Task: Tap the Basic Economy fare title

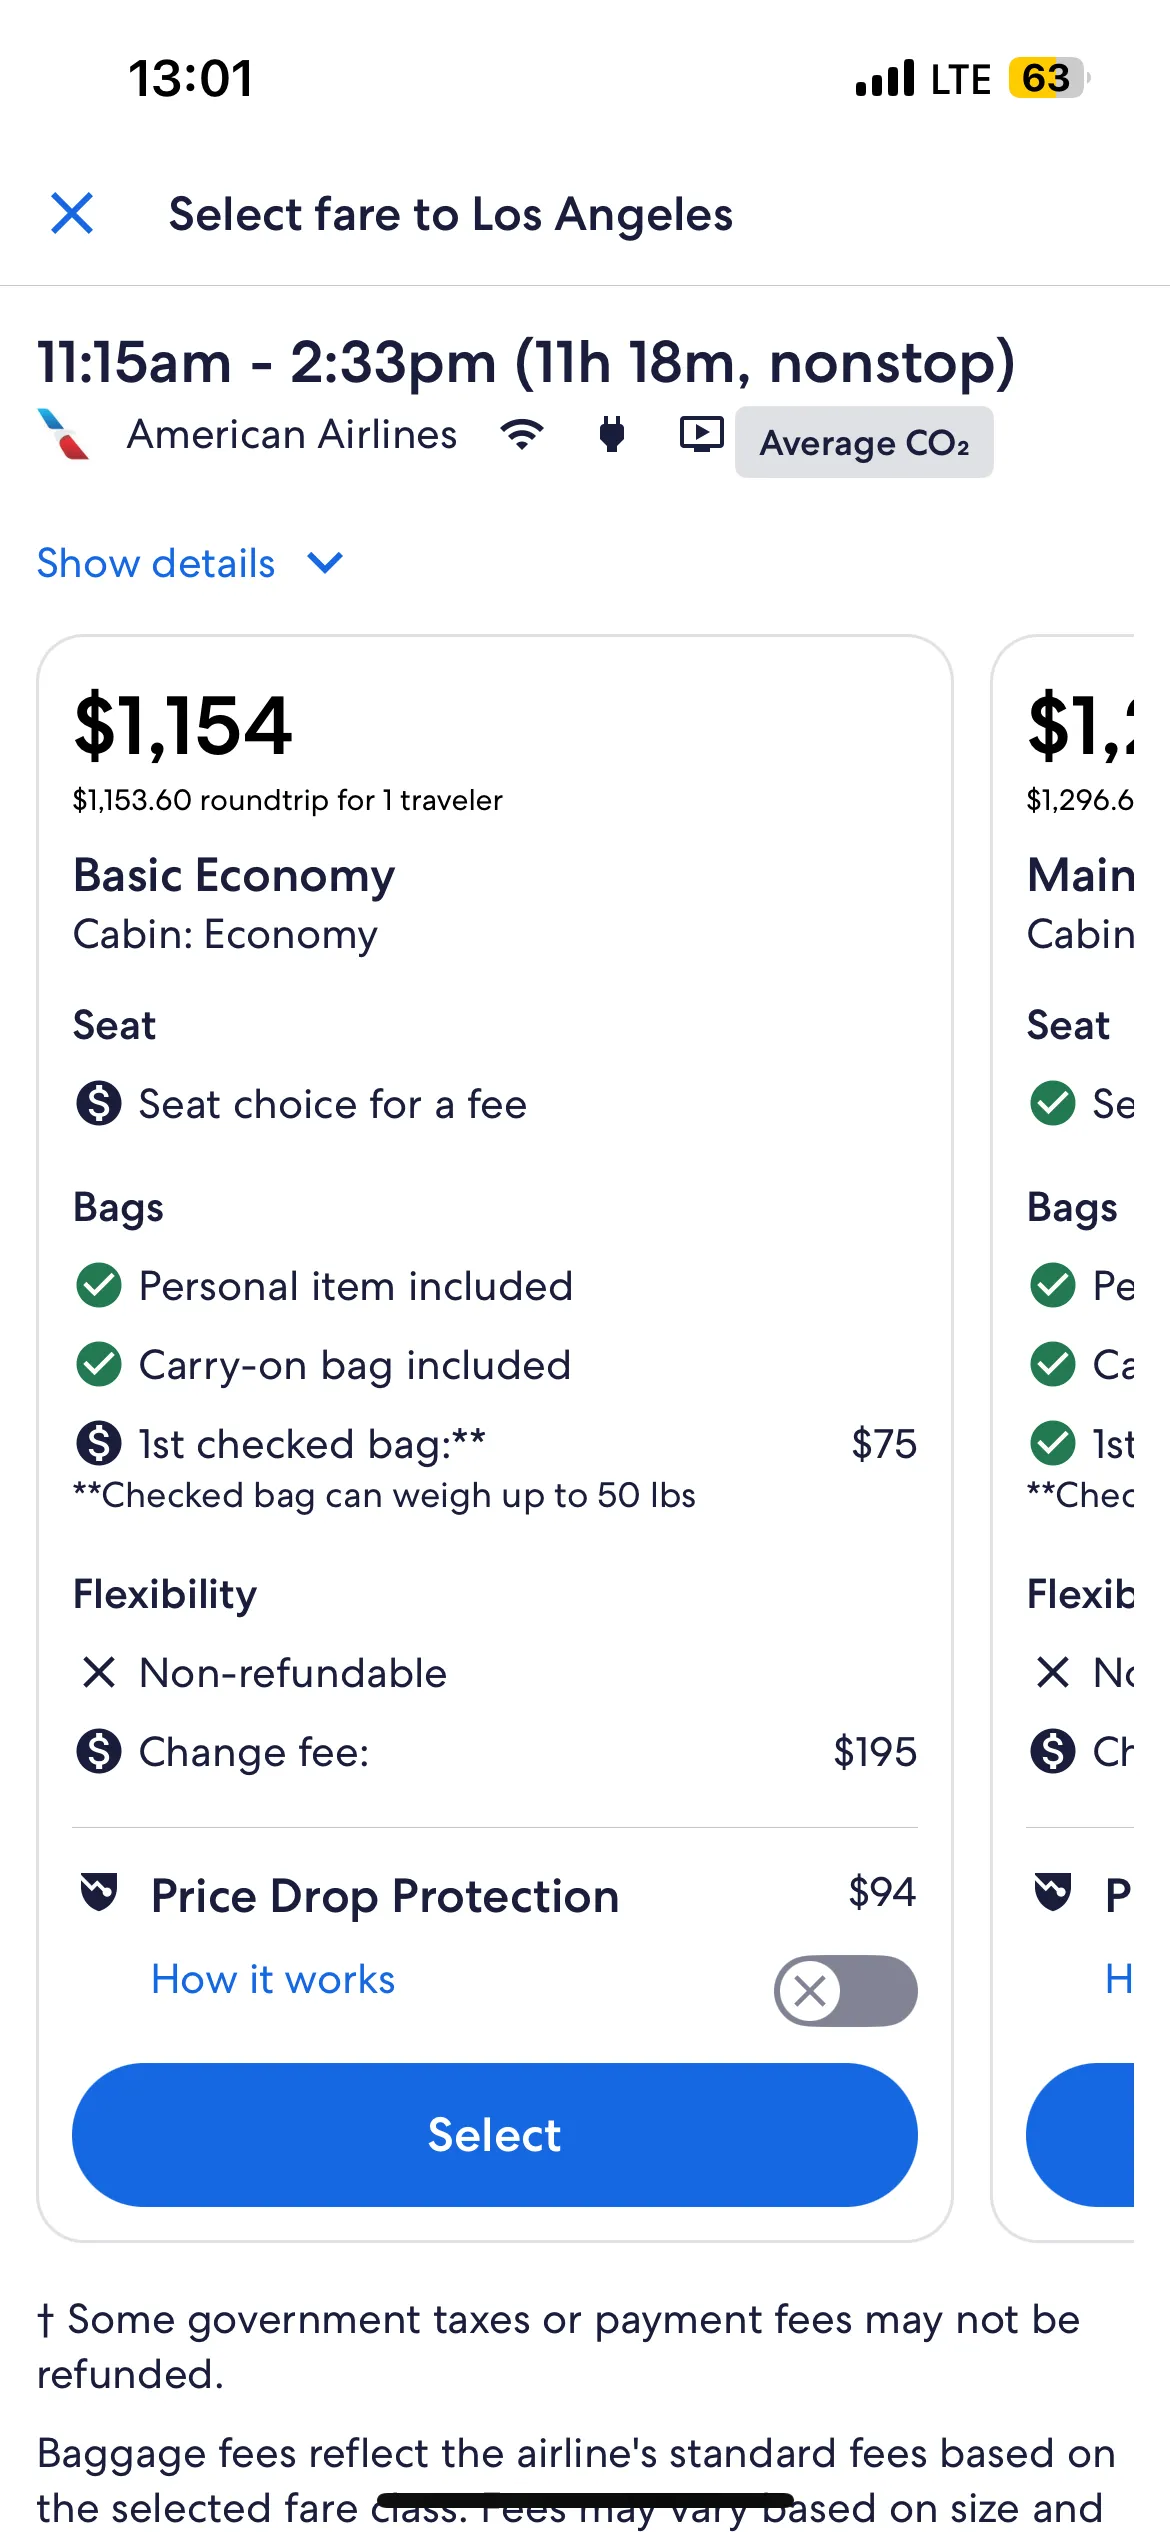Action: [234, 876]
